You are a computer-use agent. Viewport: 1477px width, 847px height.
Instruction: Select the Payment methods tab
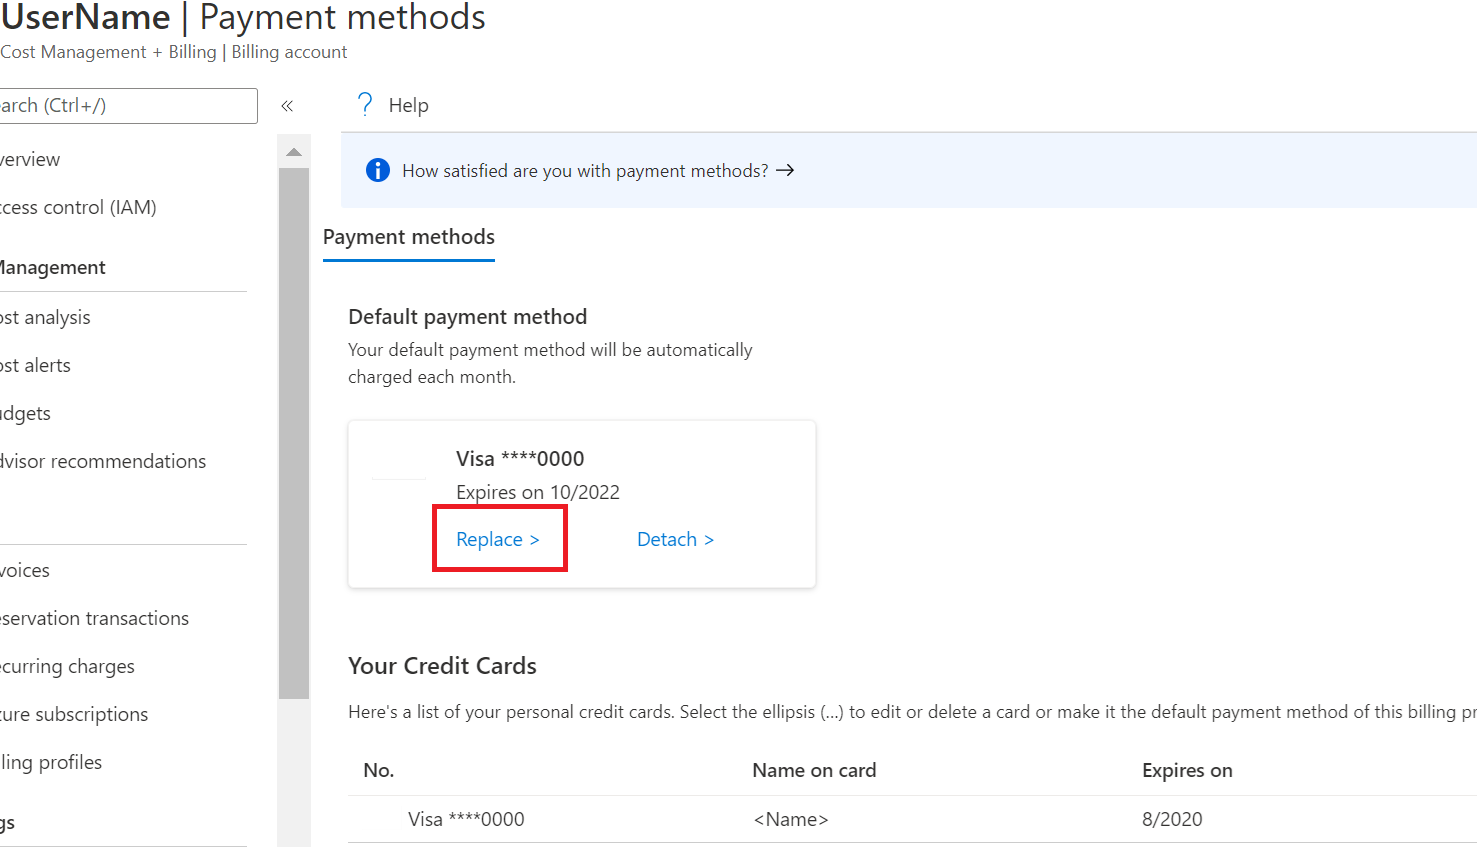[409, 238]
